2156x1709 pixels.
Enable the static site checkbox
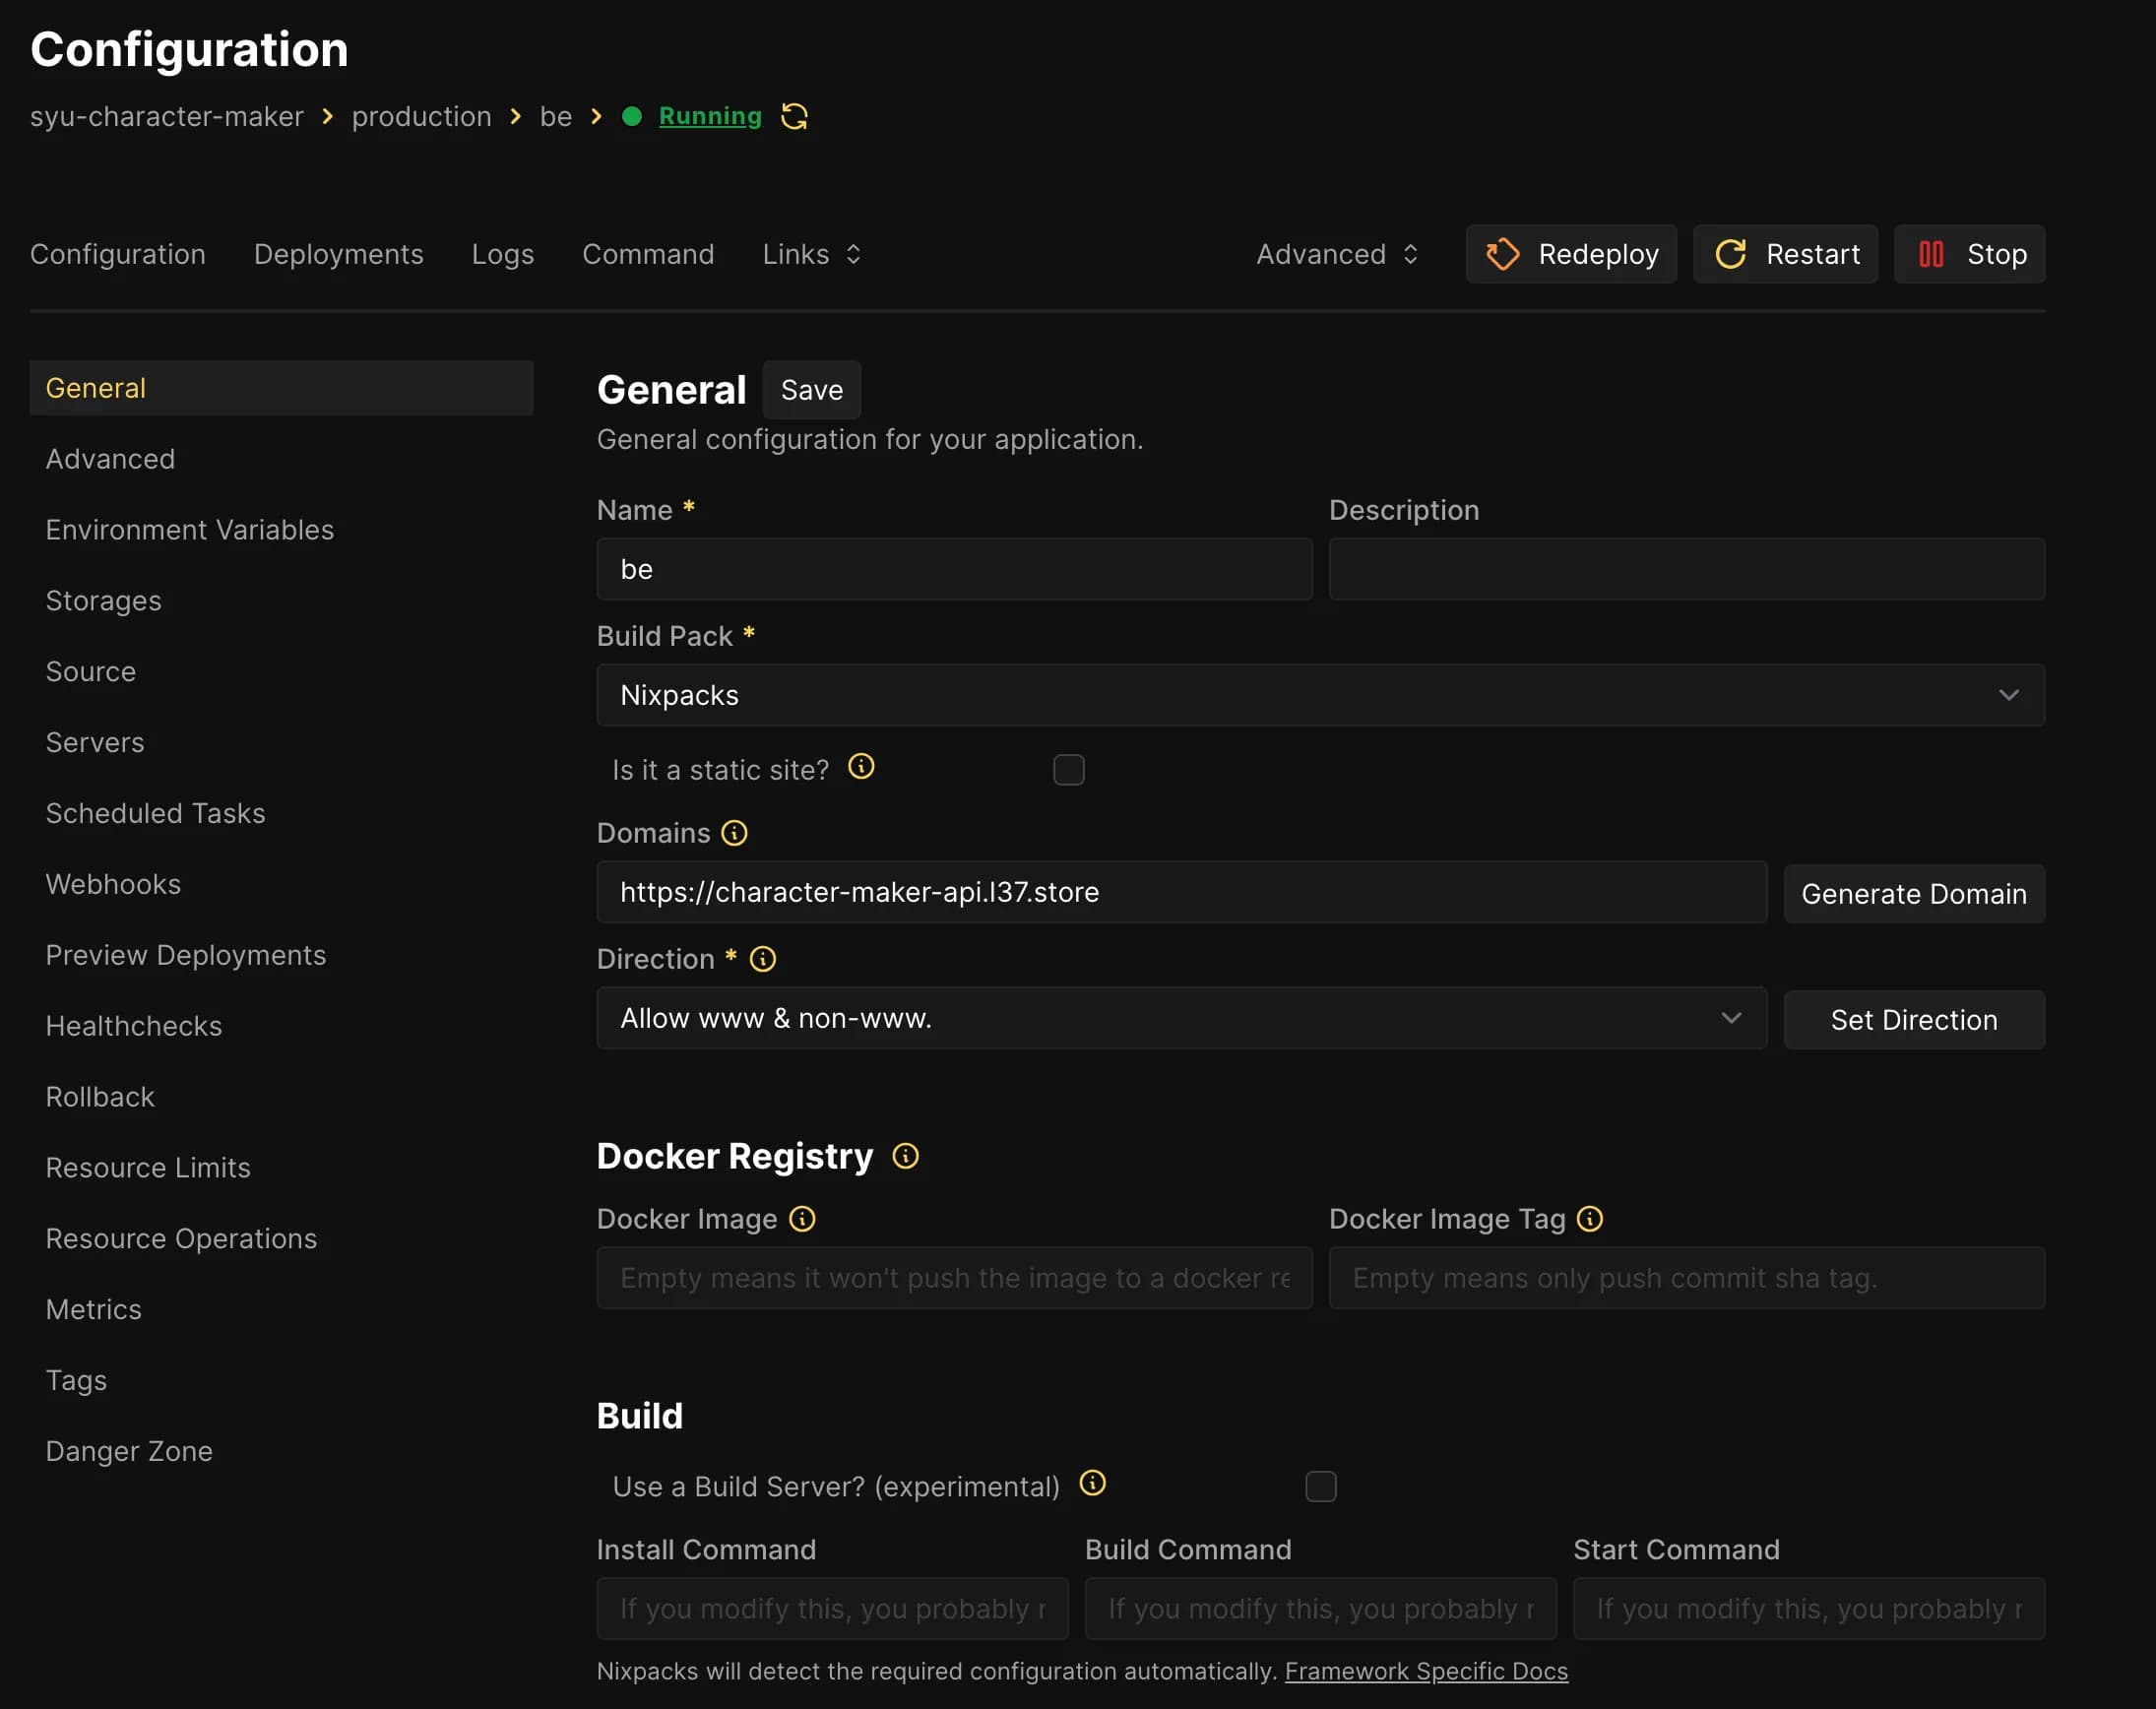pyautogui.click(x=1068, y=770)
